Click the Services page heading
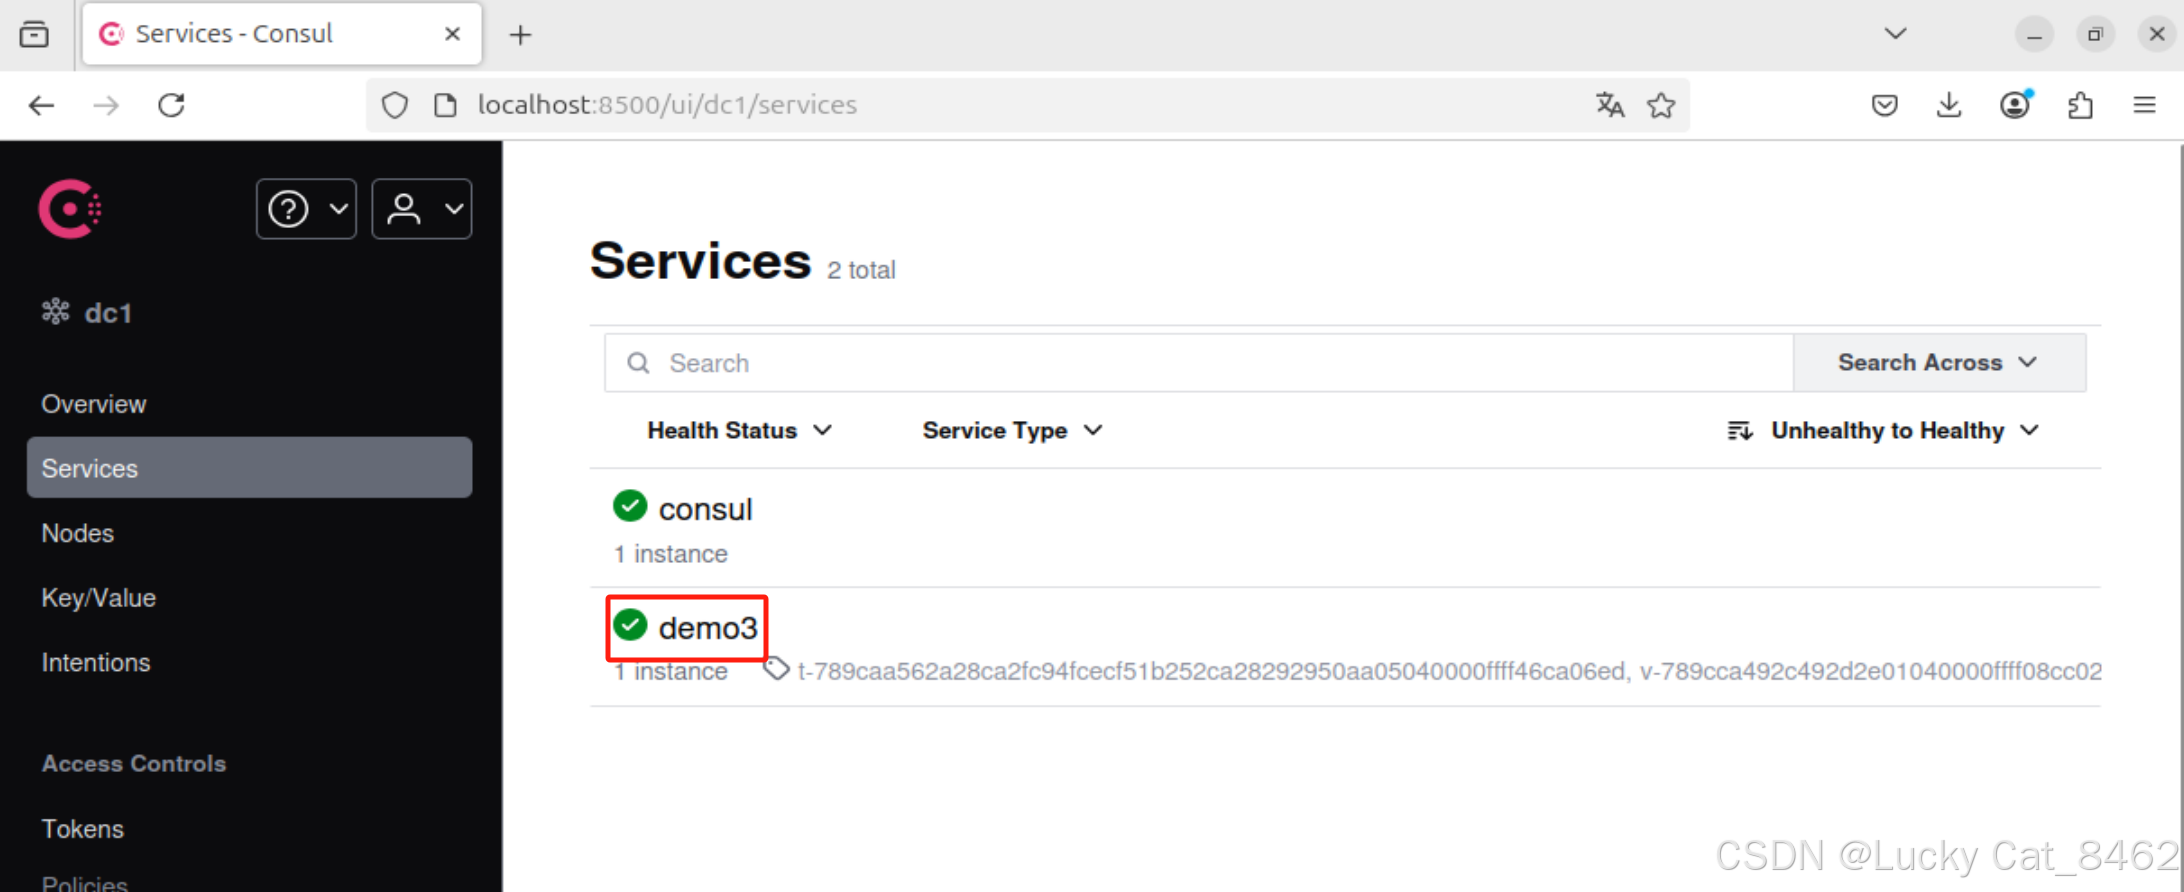 pos(700,261)
